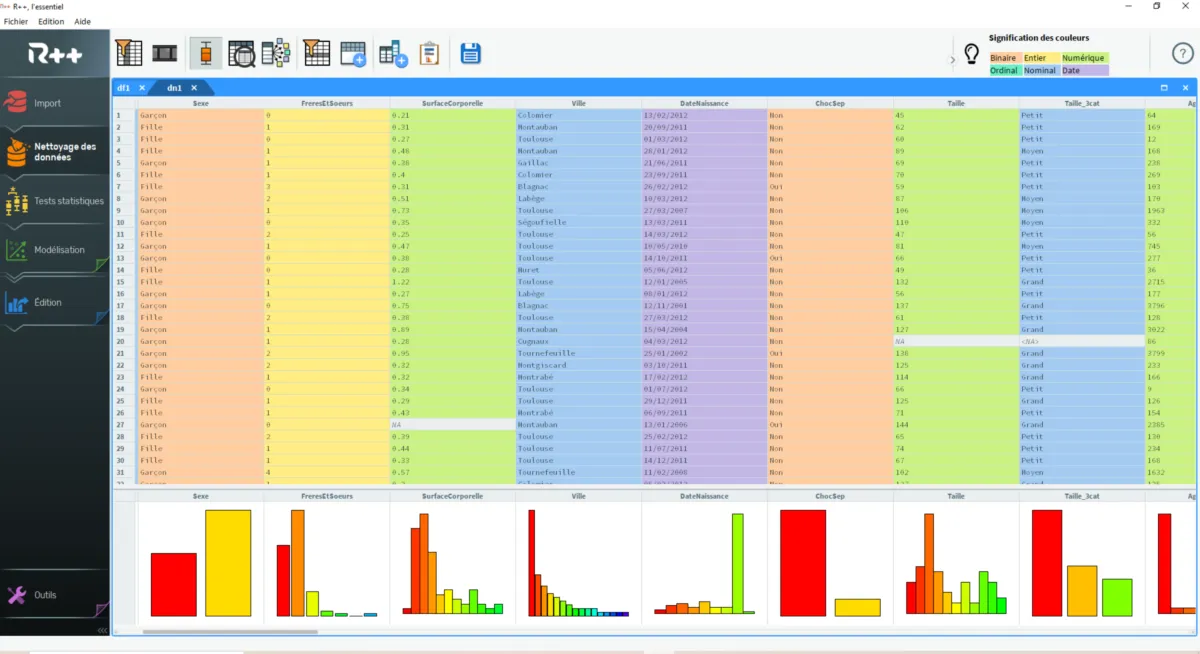
Task: Click the film strip toolbar icon
Action: click(164, 52)
